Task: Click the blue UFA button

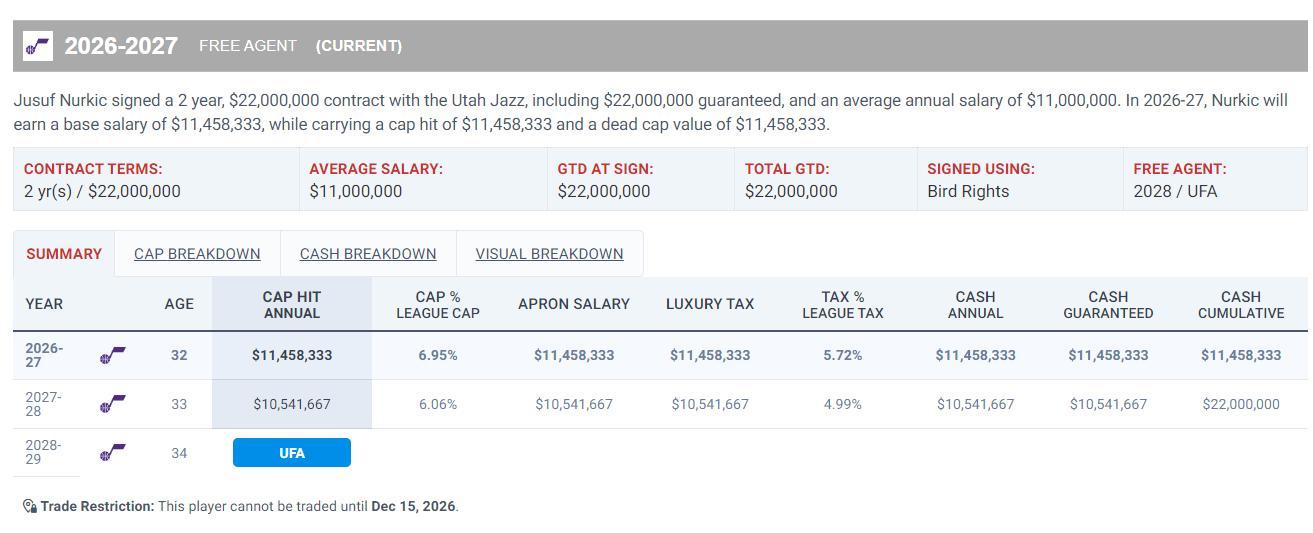Action: coord(292,453)
